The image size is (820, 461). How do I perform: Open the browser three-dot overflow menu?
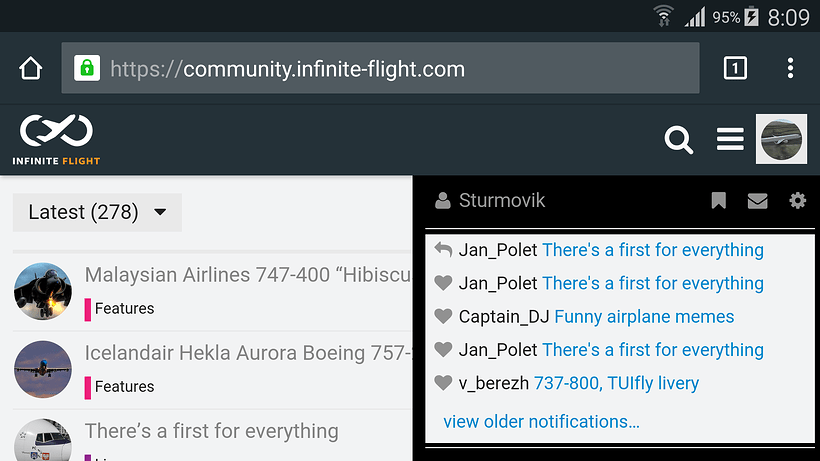(790, 68)
